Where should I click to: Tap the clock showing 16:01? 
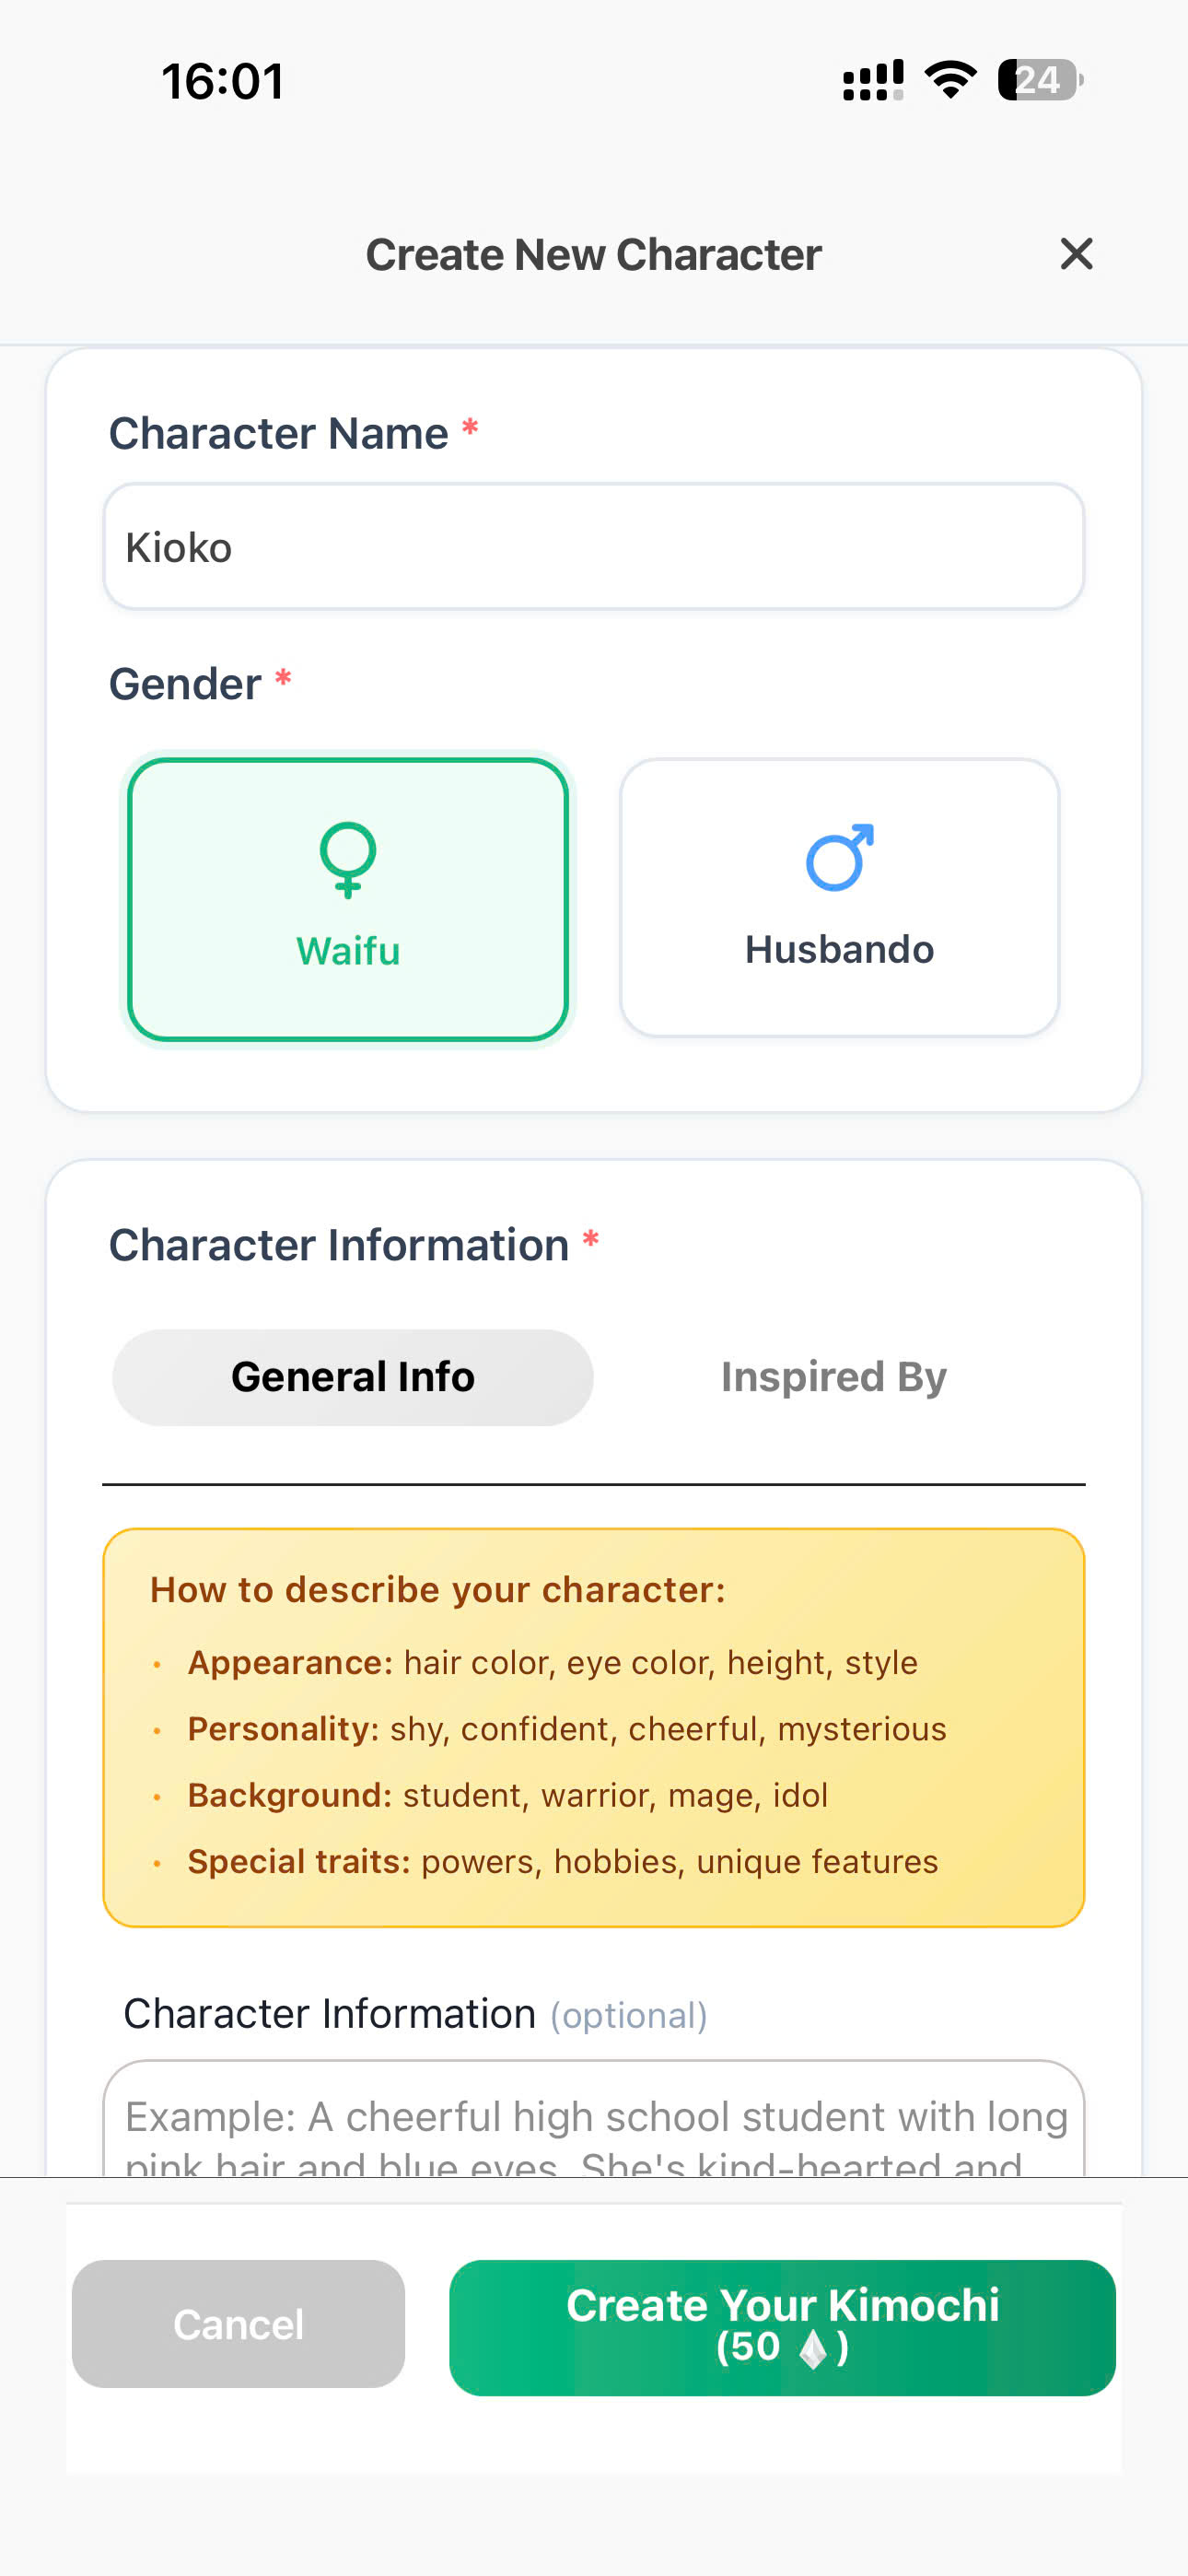pyautogui.click(x=221, y=80)
